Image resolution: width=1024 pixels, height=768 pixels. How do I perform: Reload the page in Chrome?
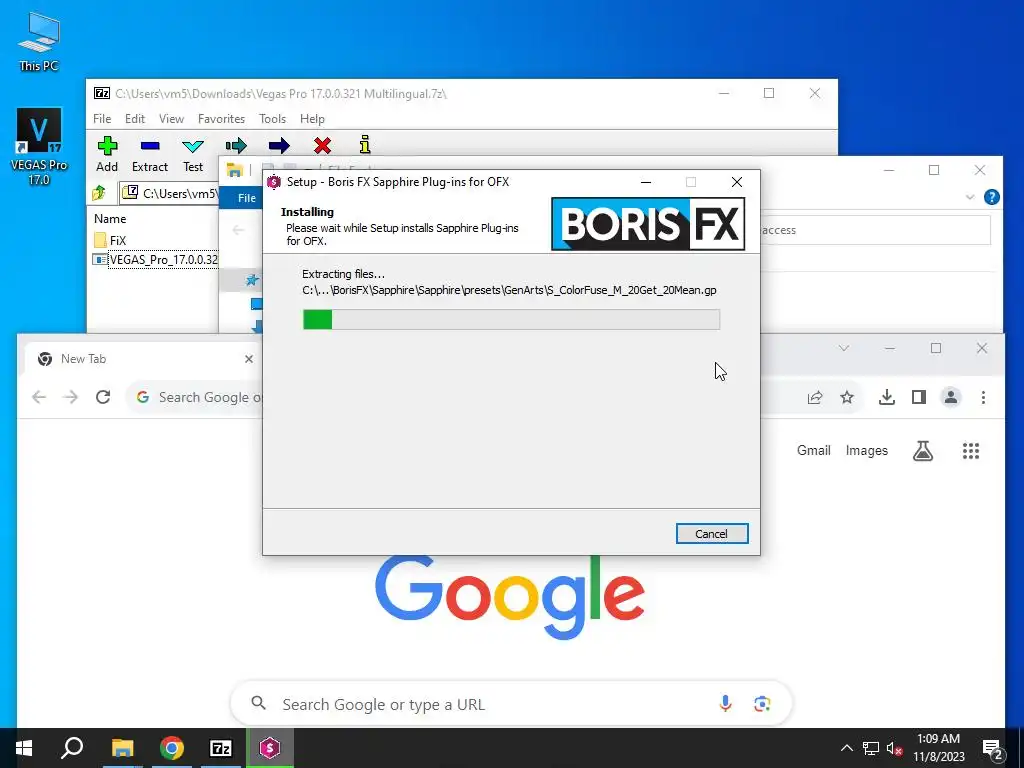pyautogui.click(x=103, y=397)
